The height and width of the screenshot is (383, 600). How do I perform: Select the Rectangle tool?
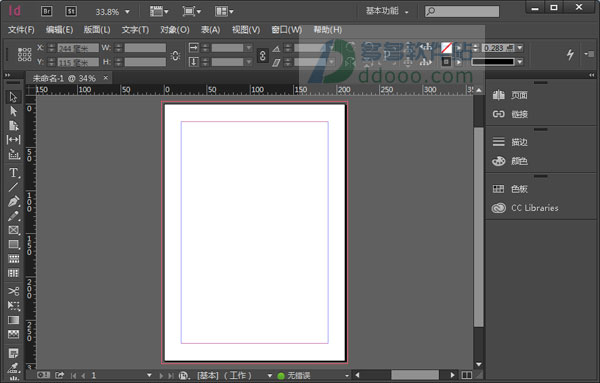point(13,244)
